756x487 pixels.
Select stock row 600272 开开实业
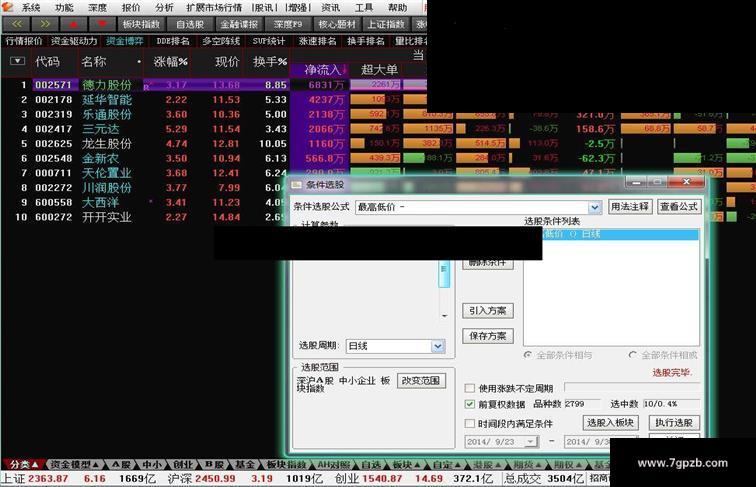[x=145, y=217]
